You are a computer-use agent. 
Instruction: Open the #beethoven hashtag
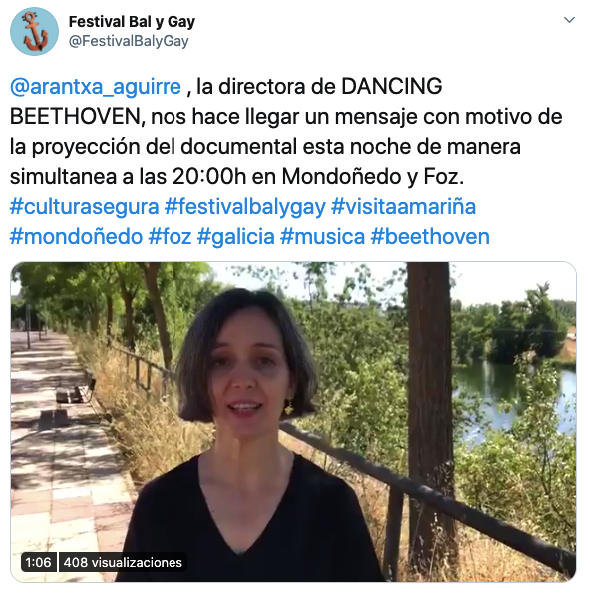click(x=430, y=236)
